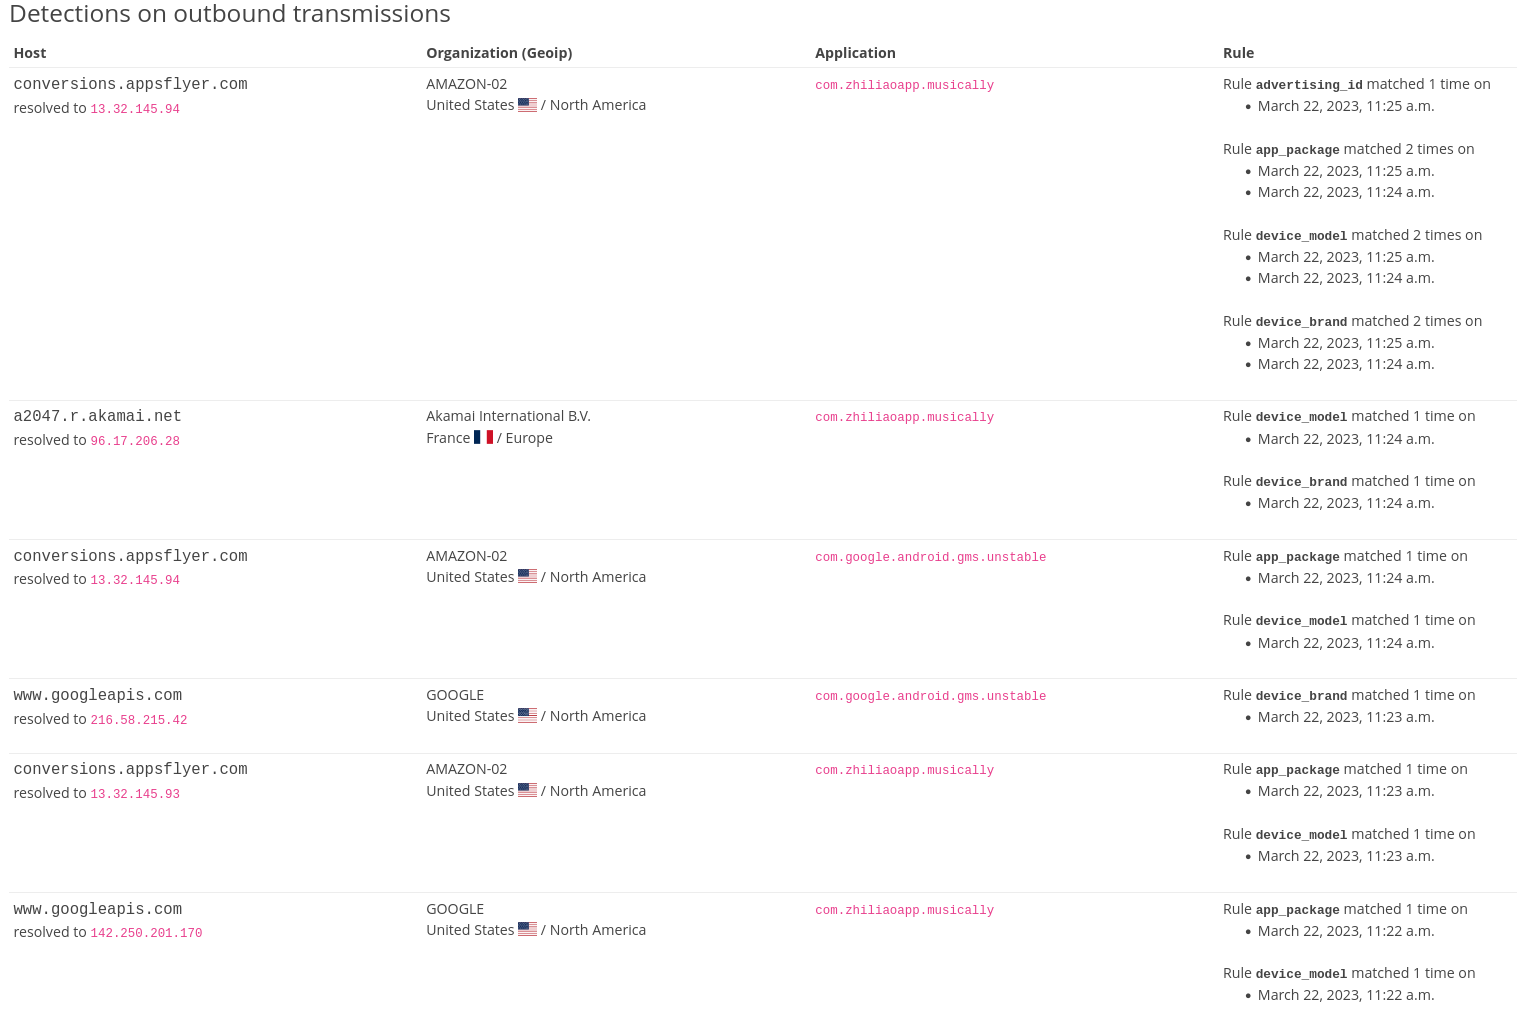1517x1021 pixels.
Task: Select the a2047.r.akamai.net host name
Action: point(97,417)
